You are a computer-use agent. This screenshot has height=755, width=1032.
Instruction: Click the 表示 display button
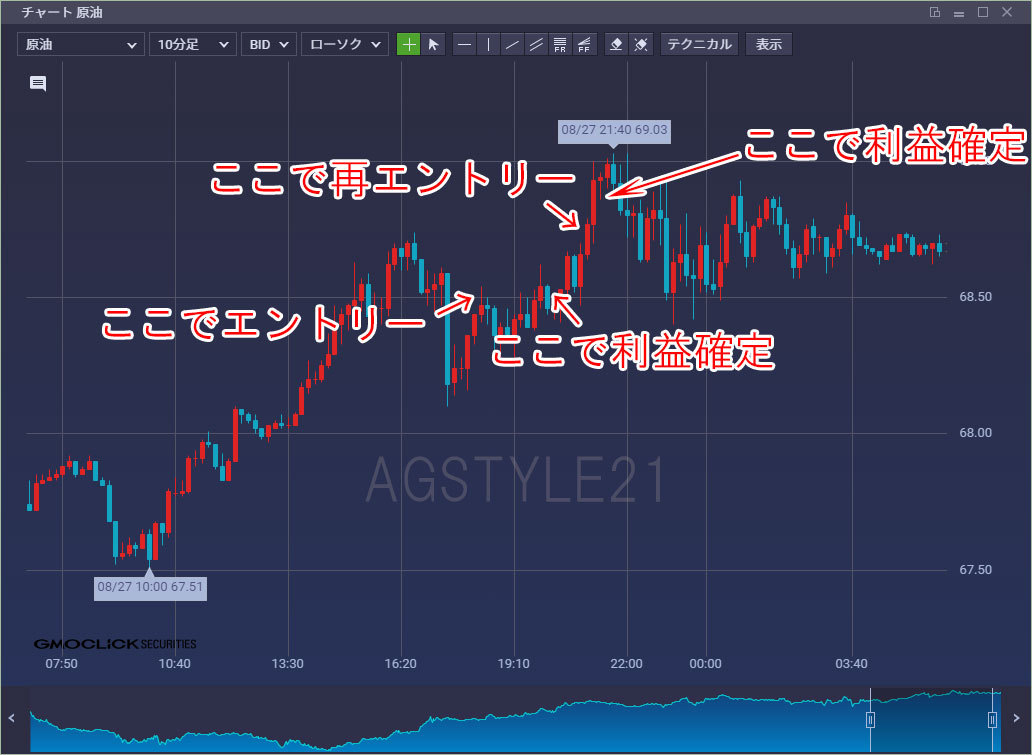tap(769, 45)
